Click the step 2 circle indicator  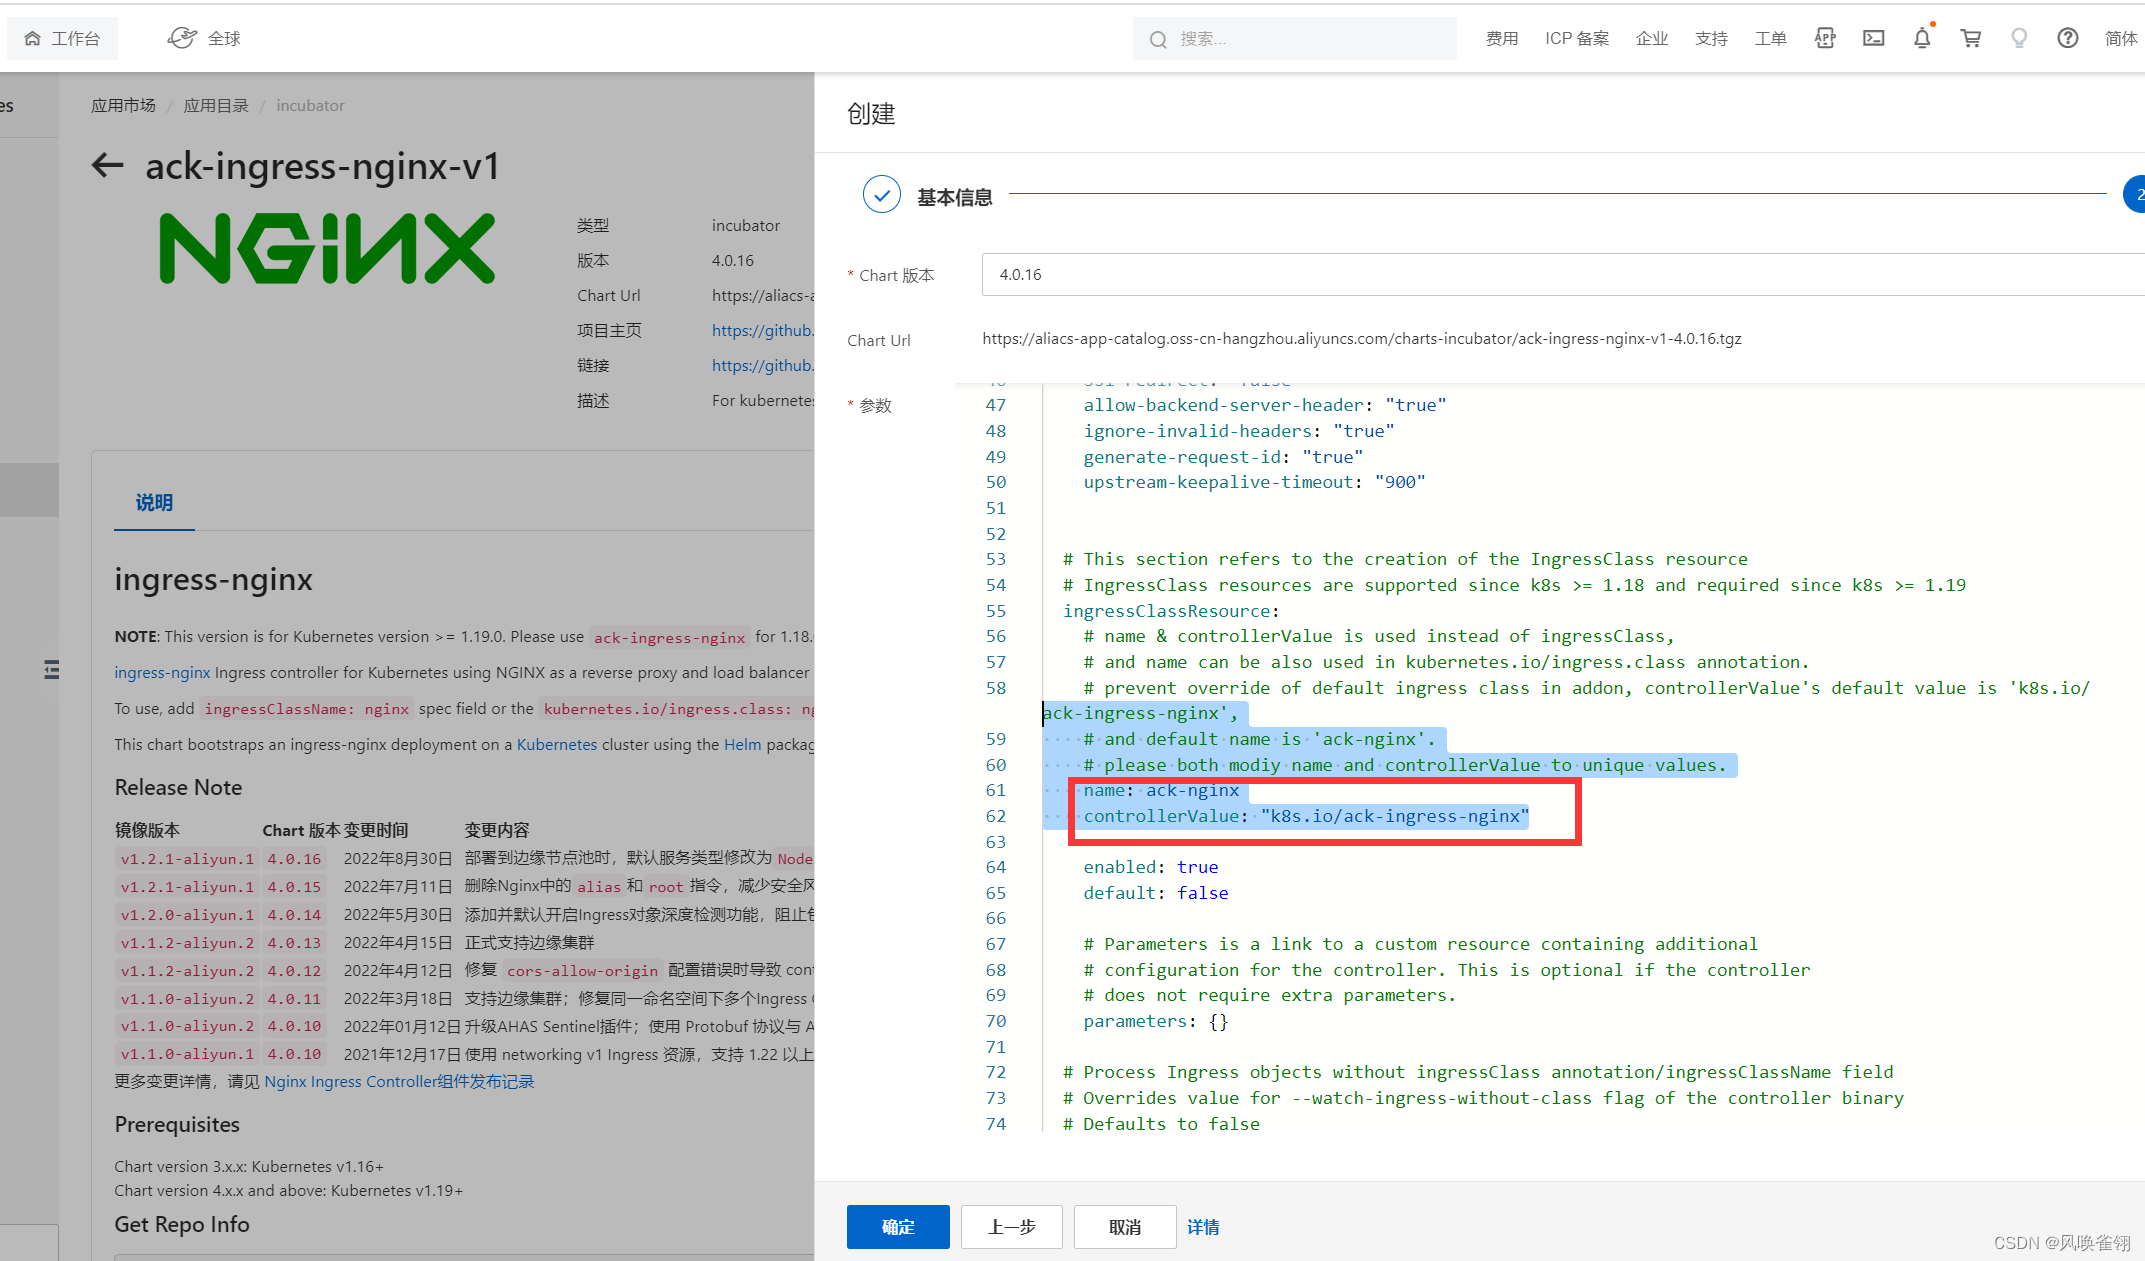2135,195
